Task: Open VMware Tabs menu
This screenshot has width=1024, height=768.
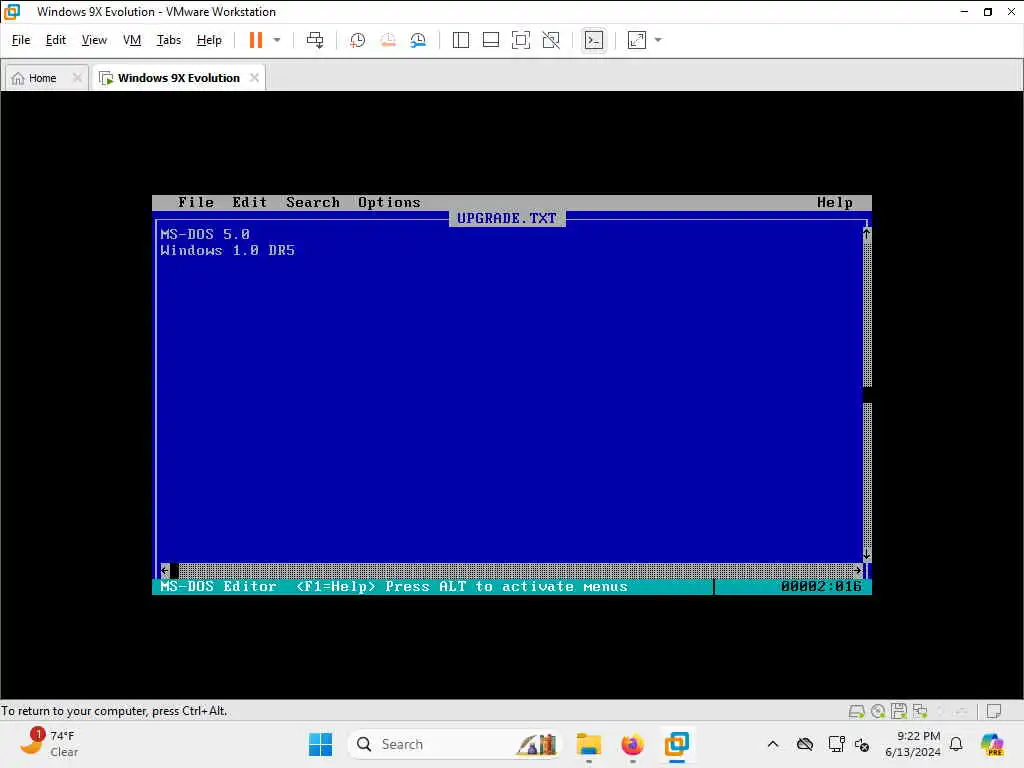Action: click(168, 40)
